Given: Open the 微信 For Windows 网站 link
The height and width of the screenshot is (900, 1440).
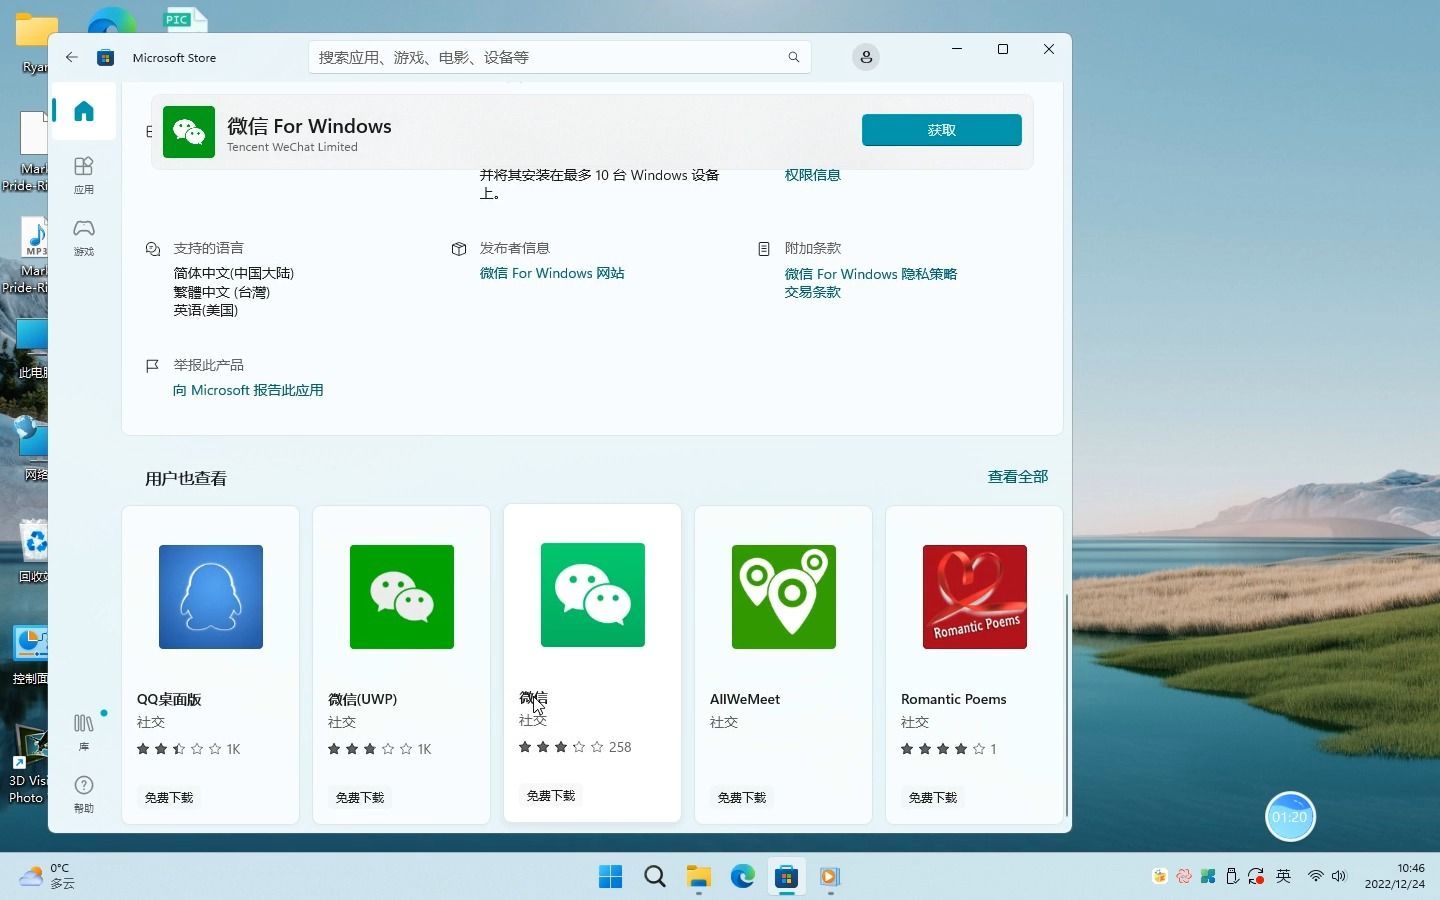Looking at the screenshot, I should click(x=552, y=273).
